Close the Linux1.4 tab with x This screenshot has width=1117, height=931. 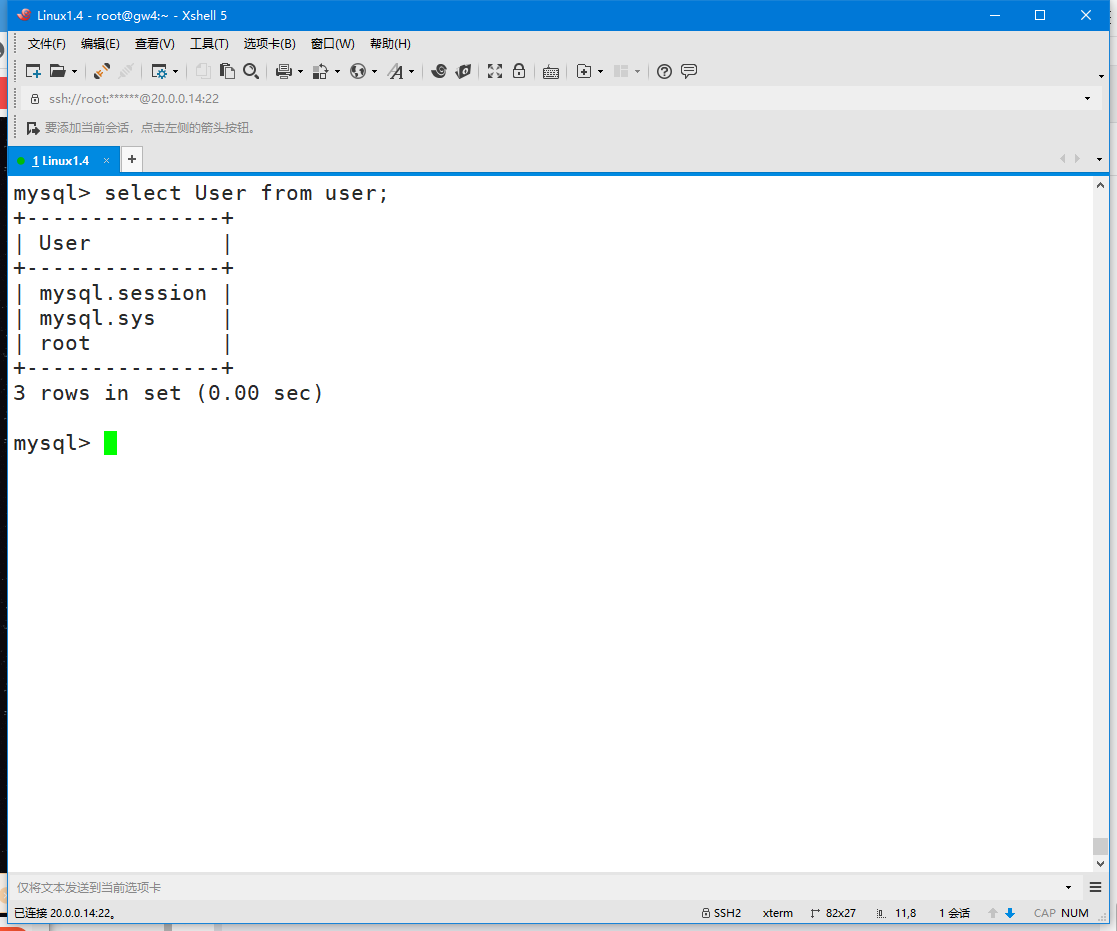coord(107,161)
